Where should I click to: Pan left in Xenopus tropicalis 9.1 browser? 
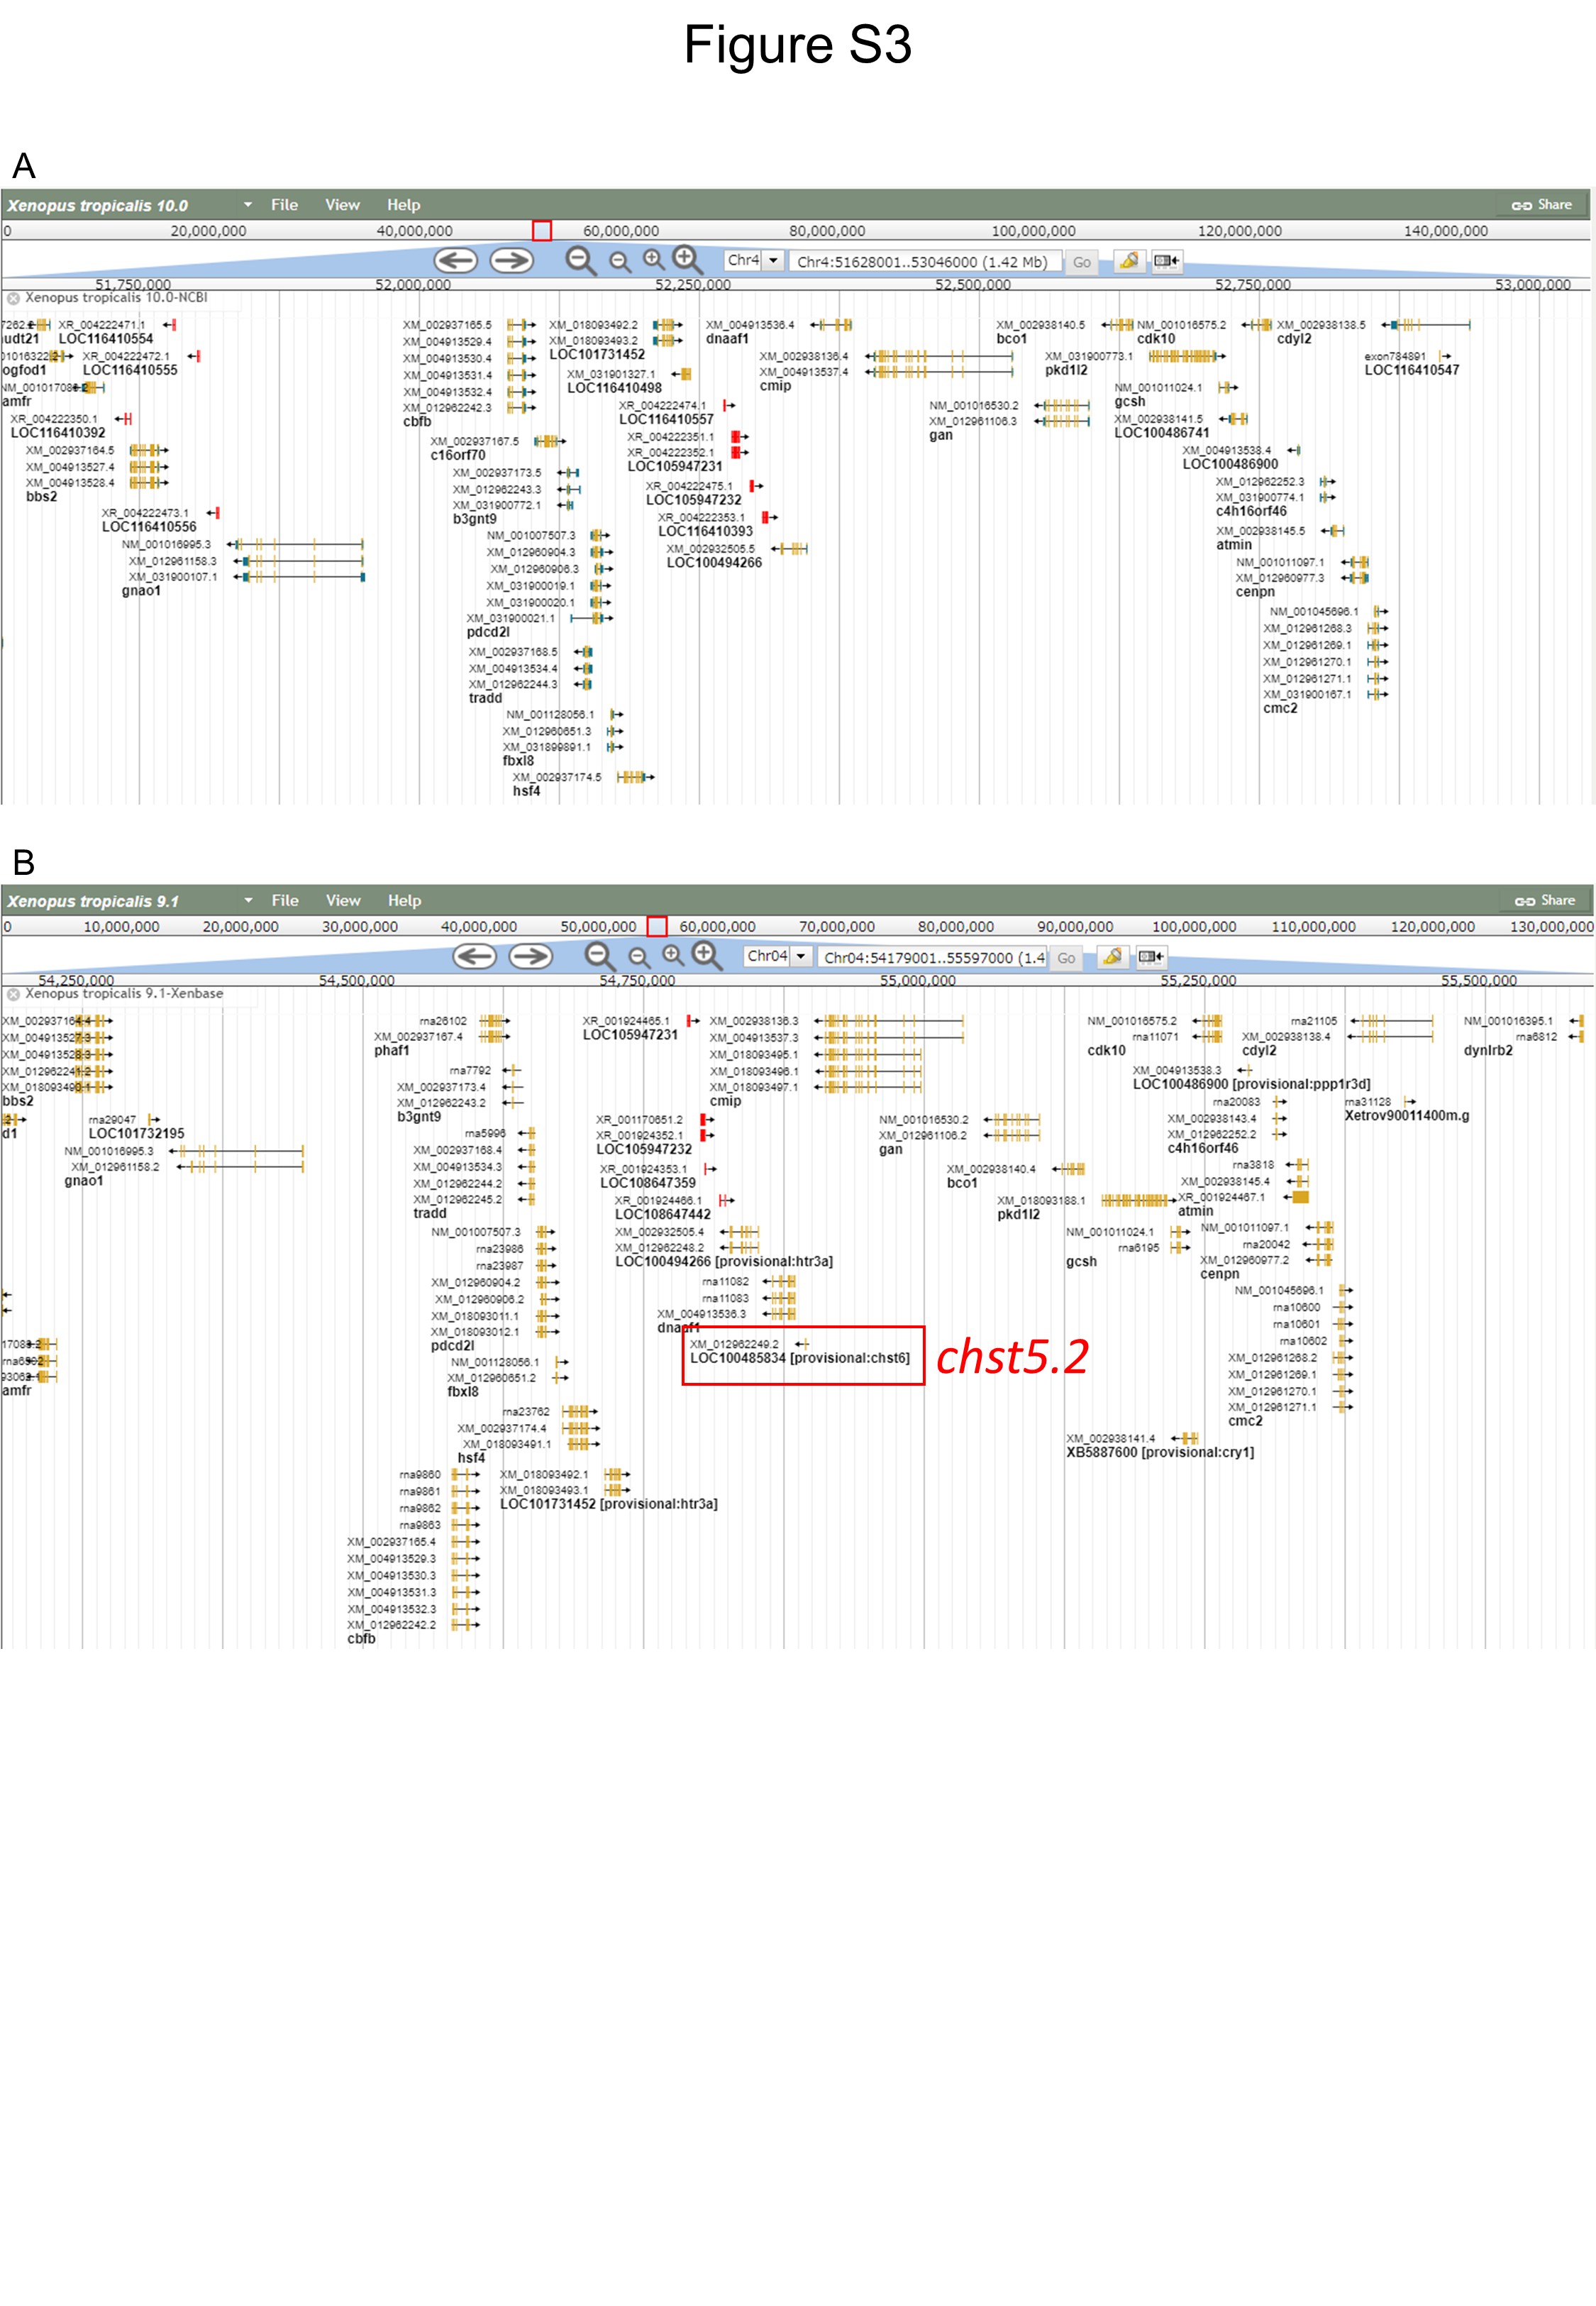474,956
